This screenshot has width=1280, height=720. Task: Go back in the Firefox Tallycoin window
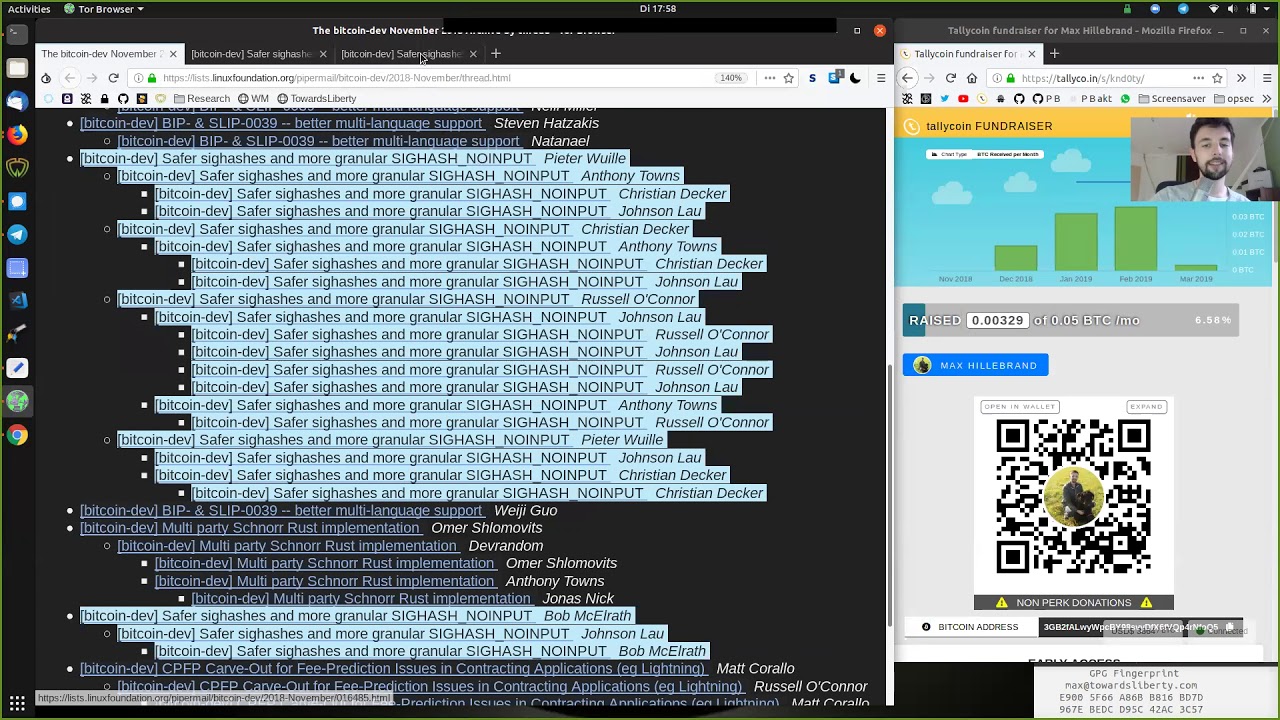pyautogui.click(x=908, y=78)
